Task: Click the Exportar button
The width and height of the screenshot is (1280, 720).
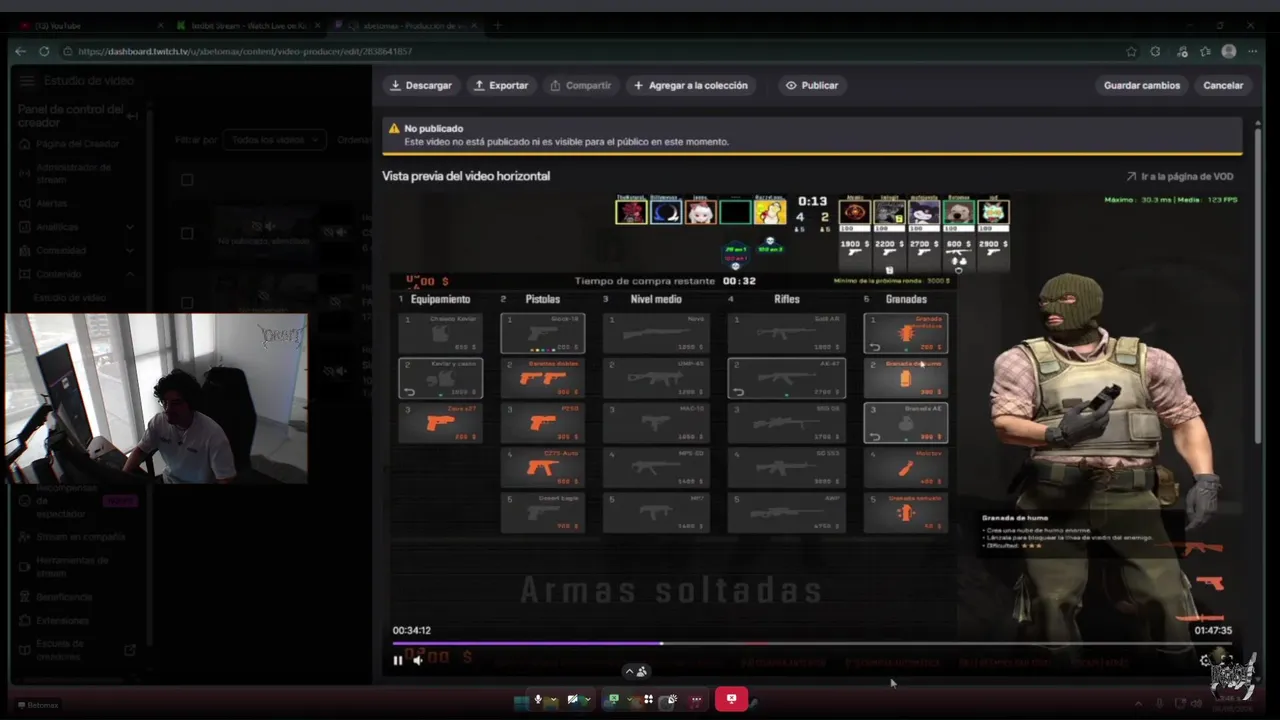Action: [501, 85]
